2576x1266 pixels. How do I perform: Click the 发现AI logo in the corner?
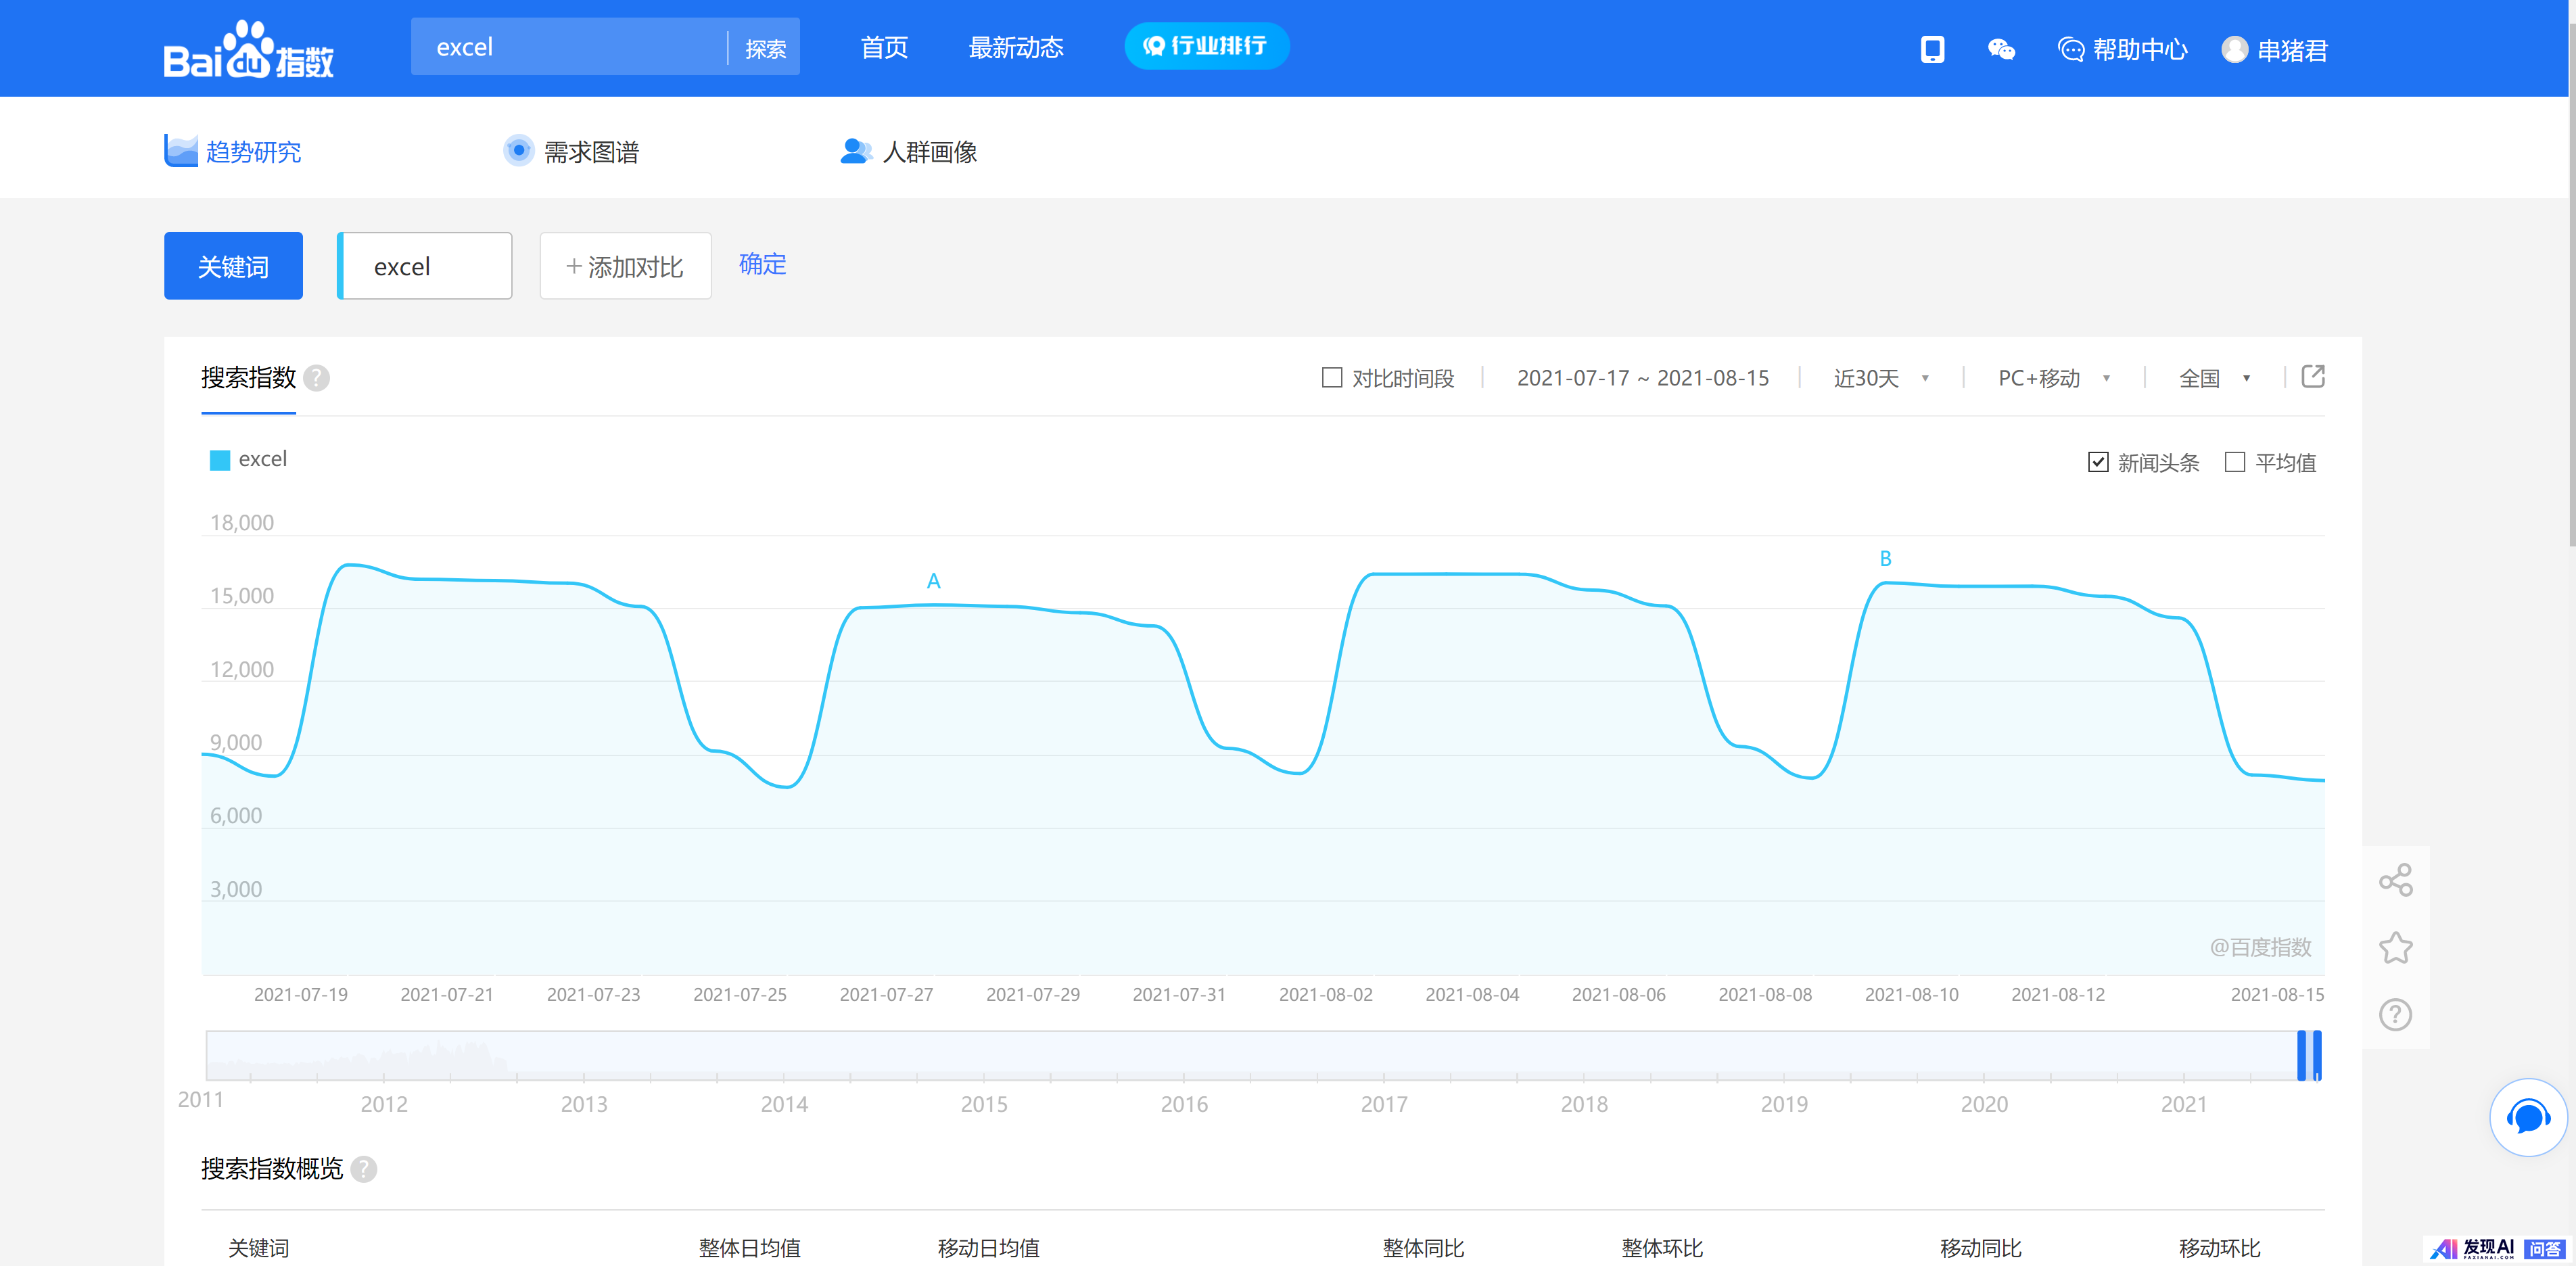2472,1248
